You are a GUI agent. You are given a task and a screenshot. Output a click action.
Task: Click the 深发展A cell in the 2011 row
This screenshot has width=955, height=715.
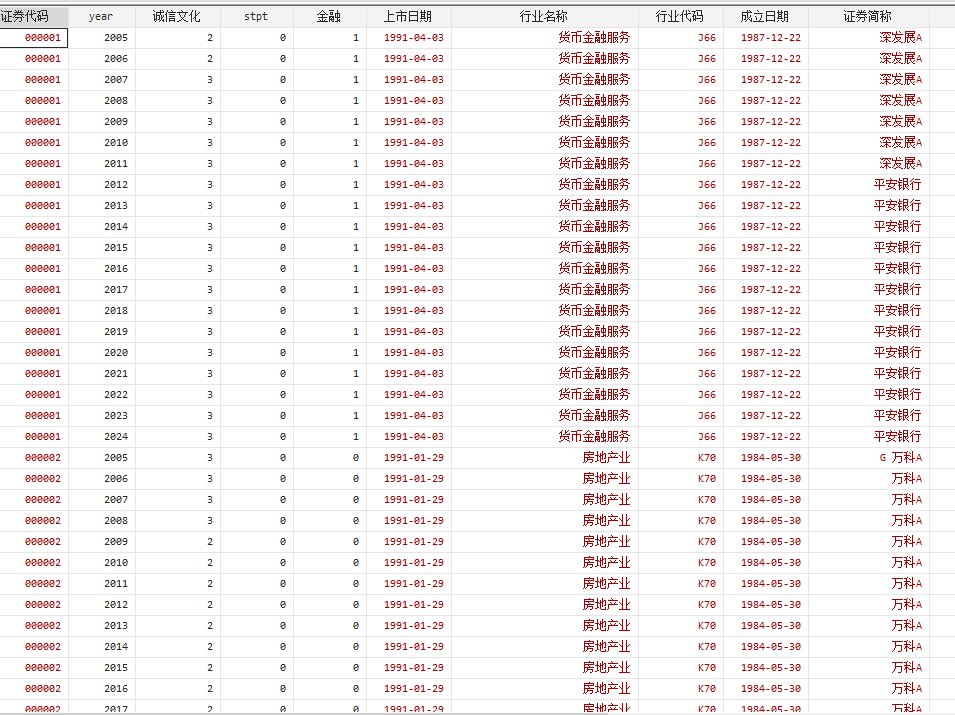[900, 163]
